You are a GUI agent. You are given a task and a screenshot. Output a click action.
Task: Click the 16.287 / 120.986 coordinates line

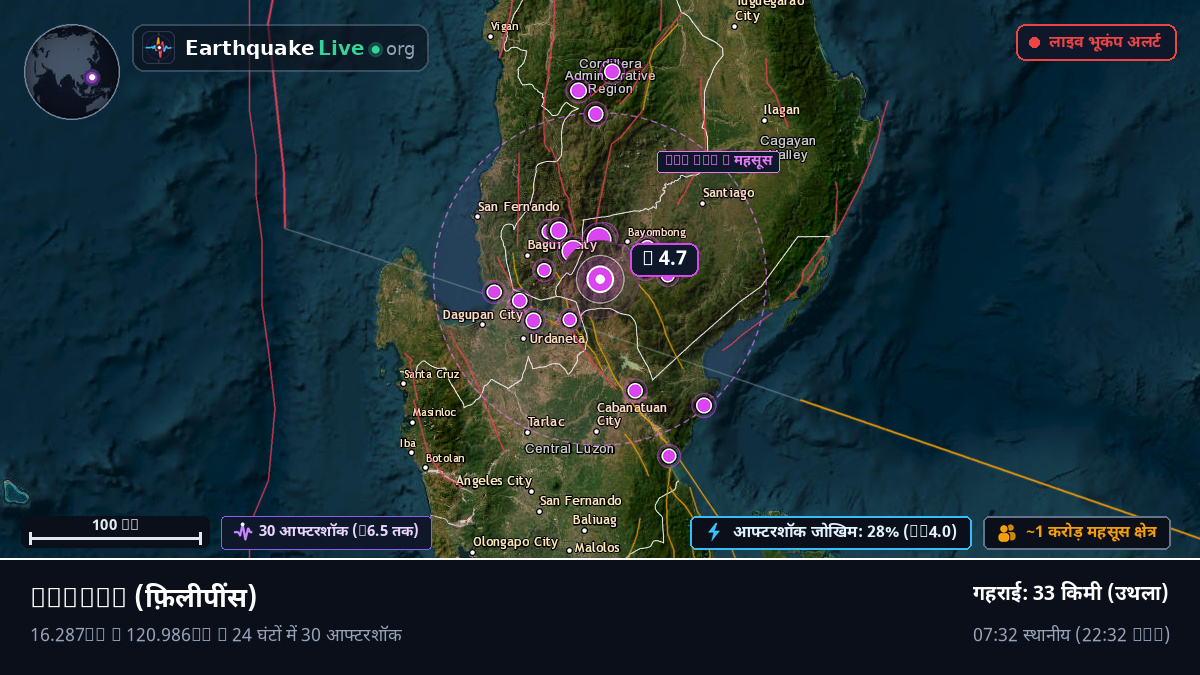tap(216, 635)
